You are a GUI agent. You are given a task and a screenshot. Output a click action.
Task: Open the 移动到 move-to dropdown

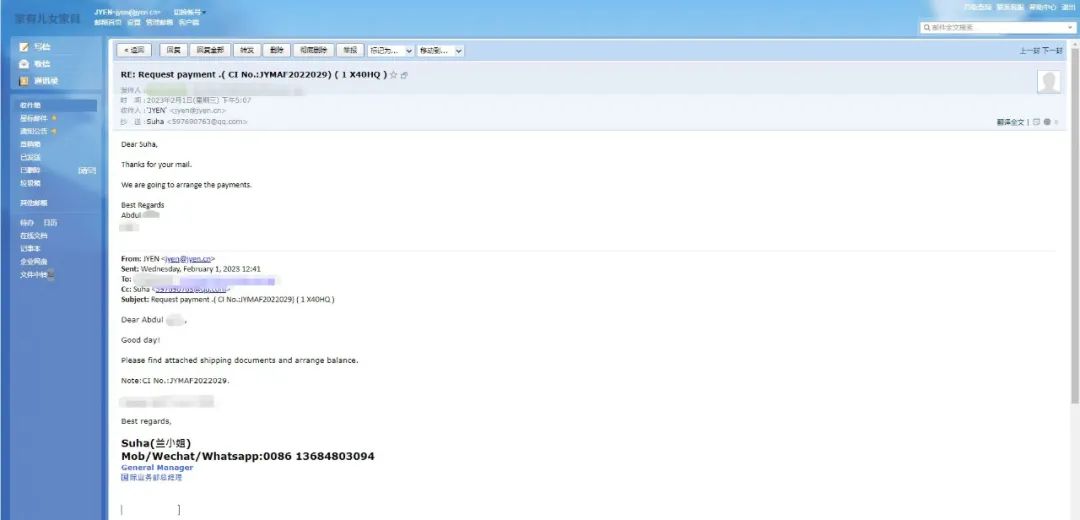(440, 50)
